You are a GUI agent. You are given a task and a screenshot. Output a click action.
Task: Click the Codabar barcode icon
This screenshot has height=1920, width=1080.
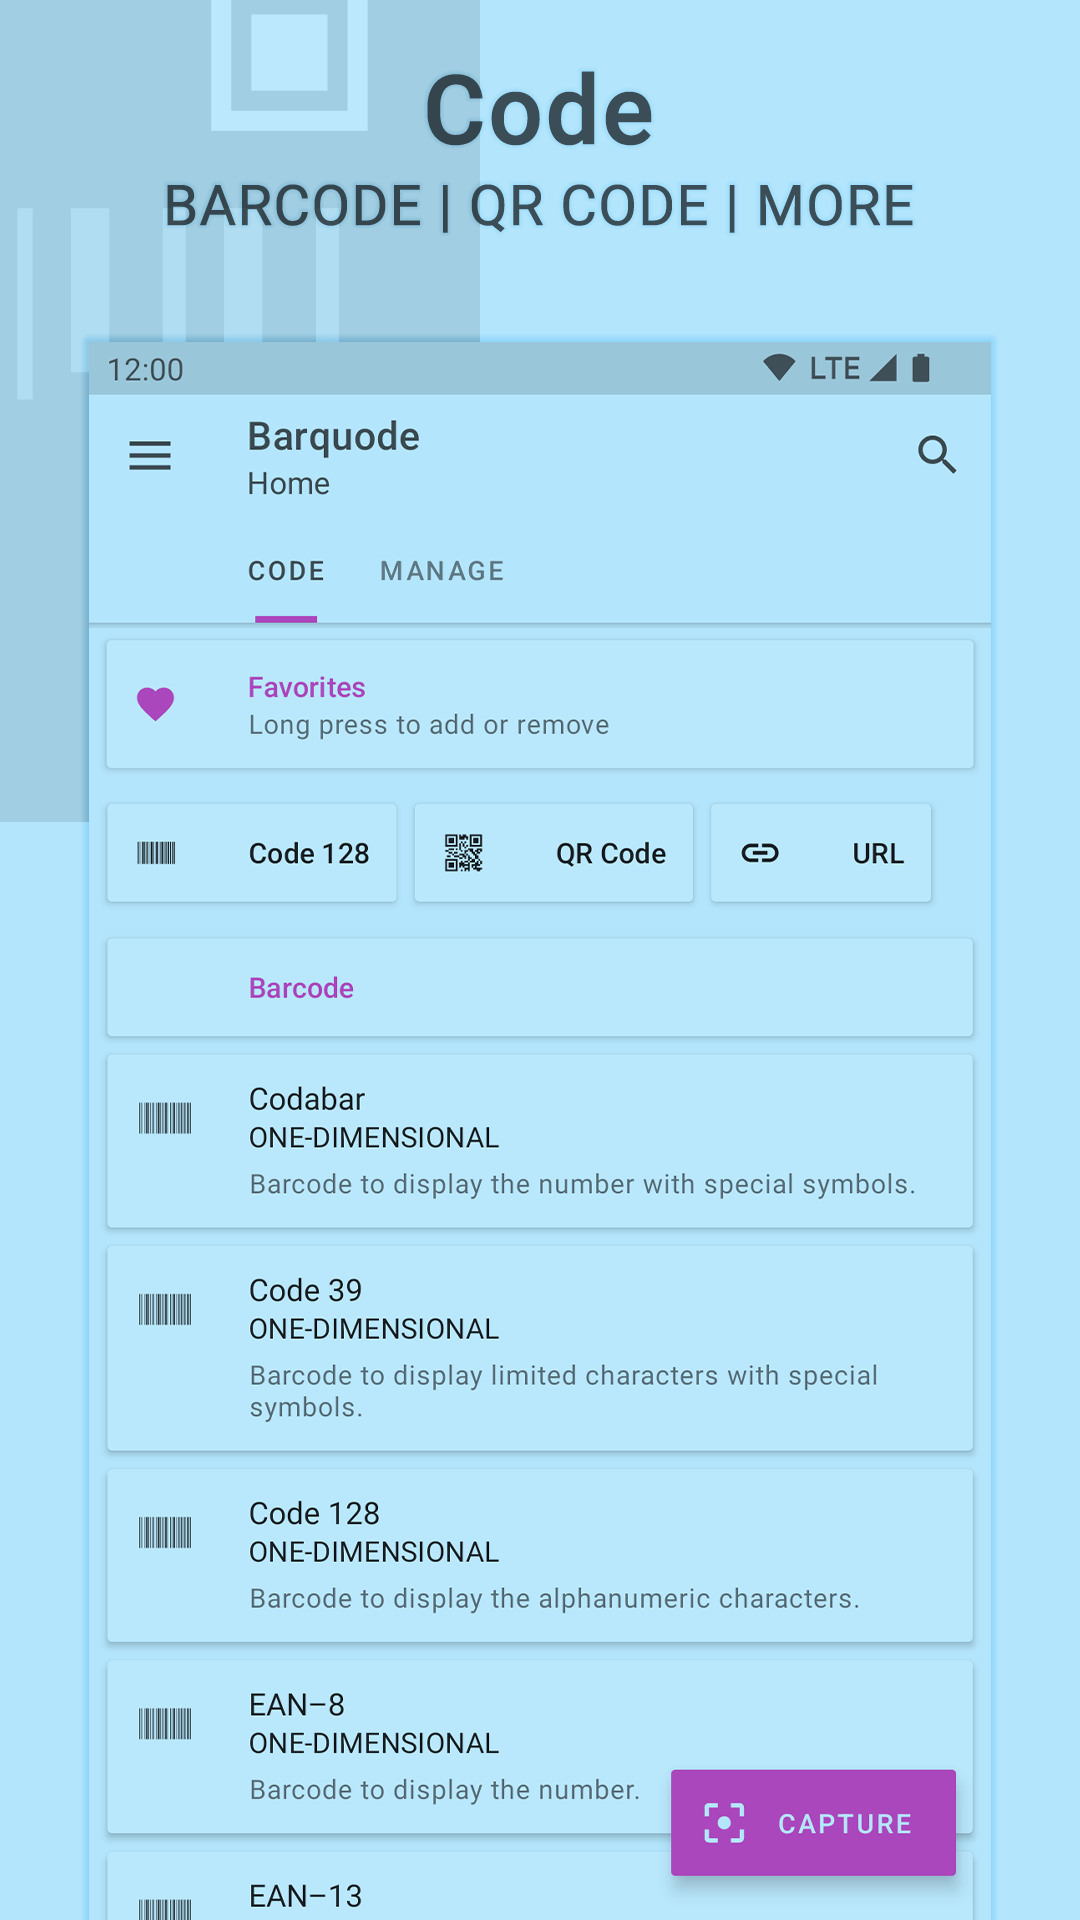165,1118
